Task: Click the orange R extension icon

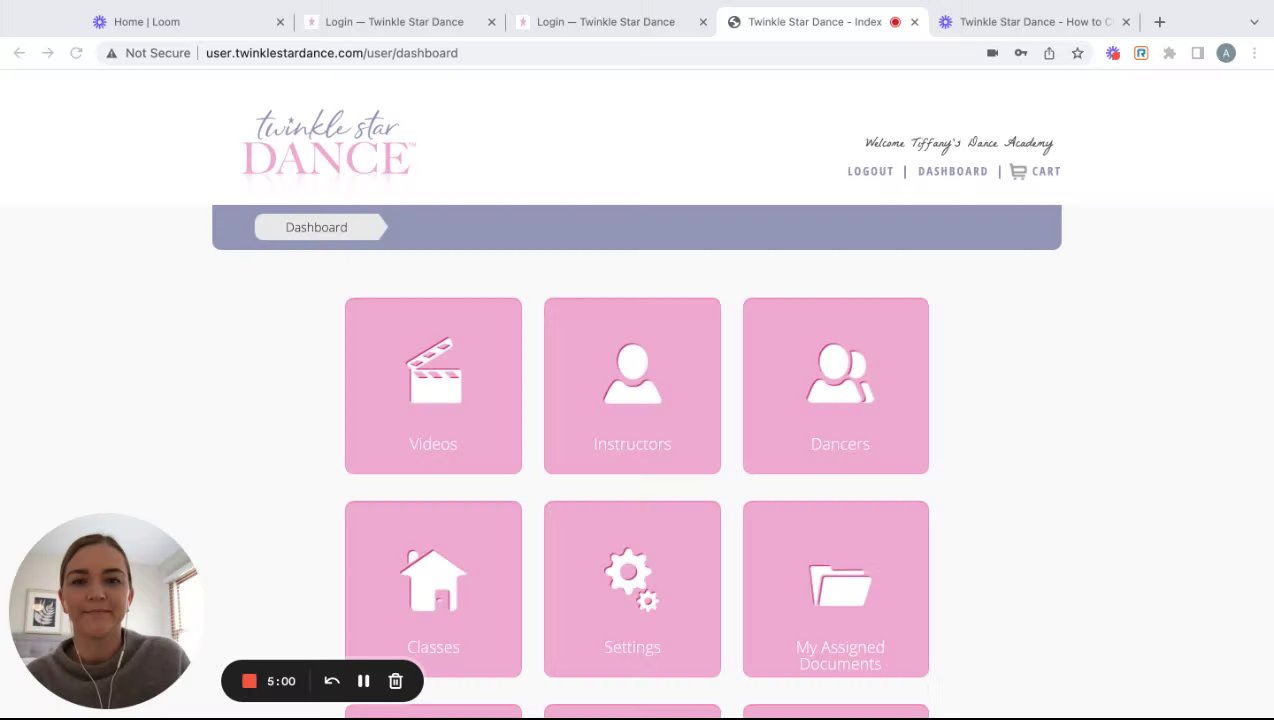Action: tap(1141, 53)
